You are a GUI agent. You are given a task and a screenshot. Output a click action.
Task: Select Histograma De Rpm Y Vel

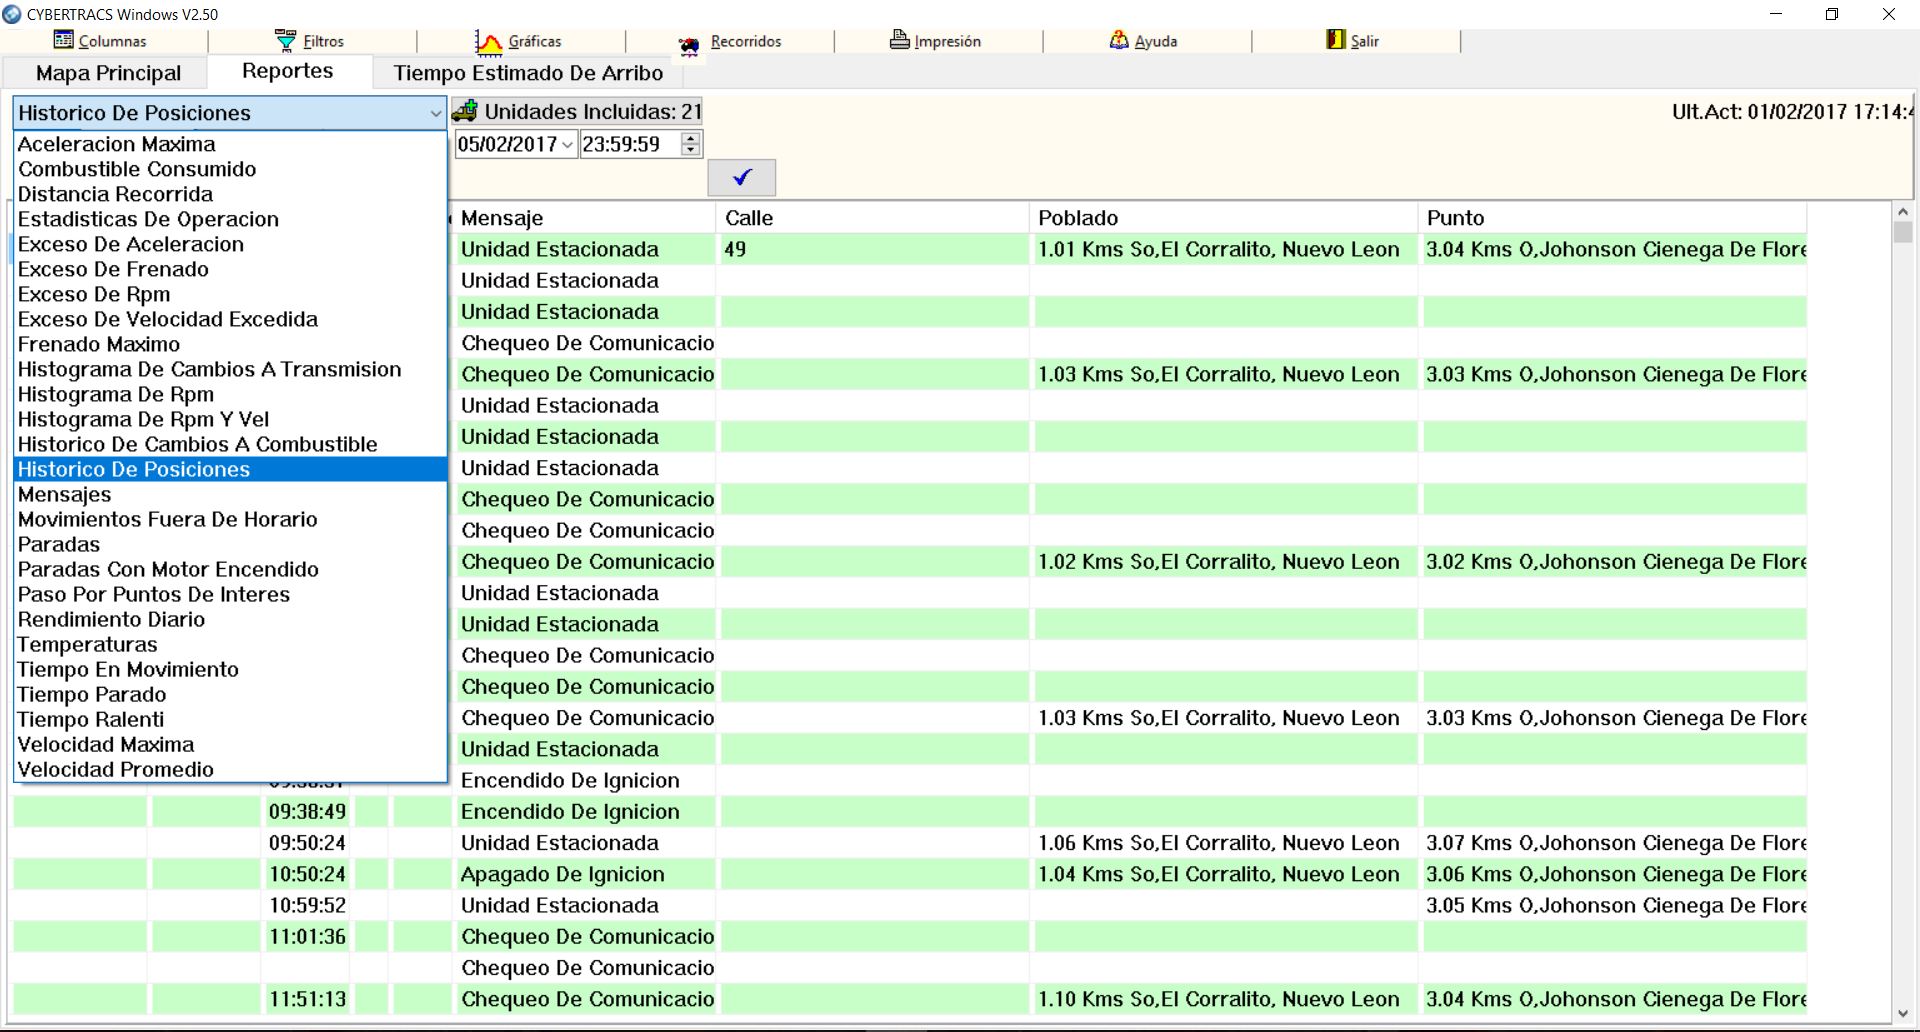(230, 419)
